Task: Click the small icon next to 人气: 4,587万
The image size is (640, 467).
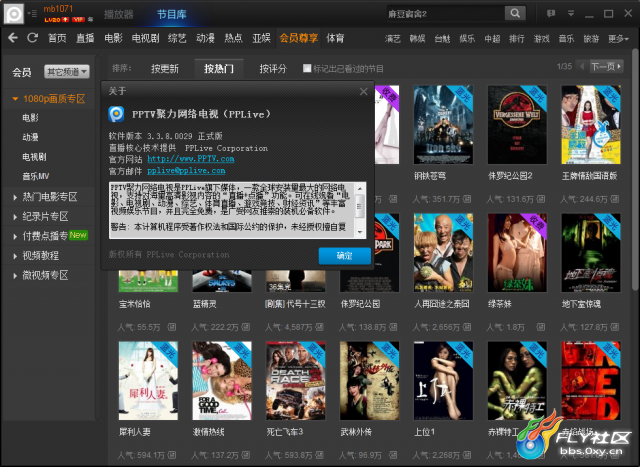Action: tap(319, 327)
